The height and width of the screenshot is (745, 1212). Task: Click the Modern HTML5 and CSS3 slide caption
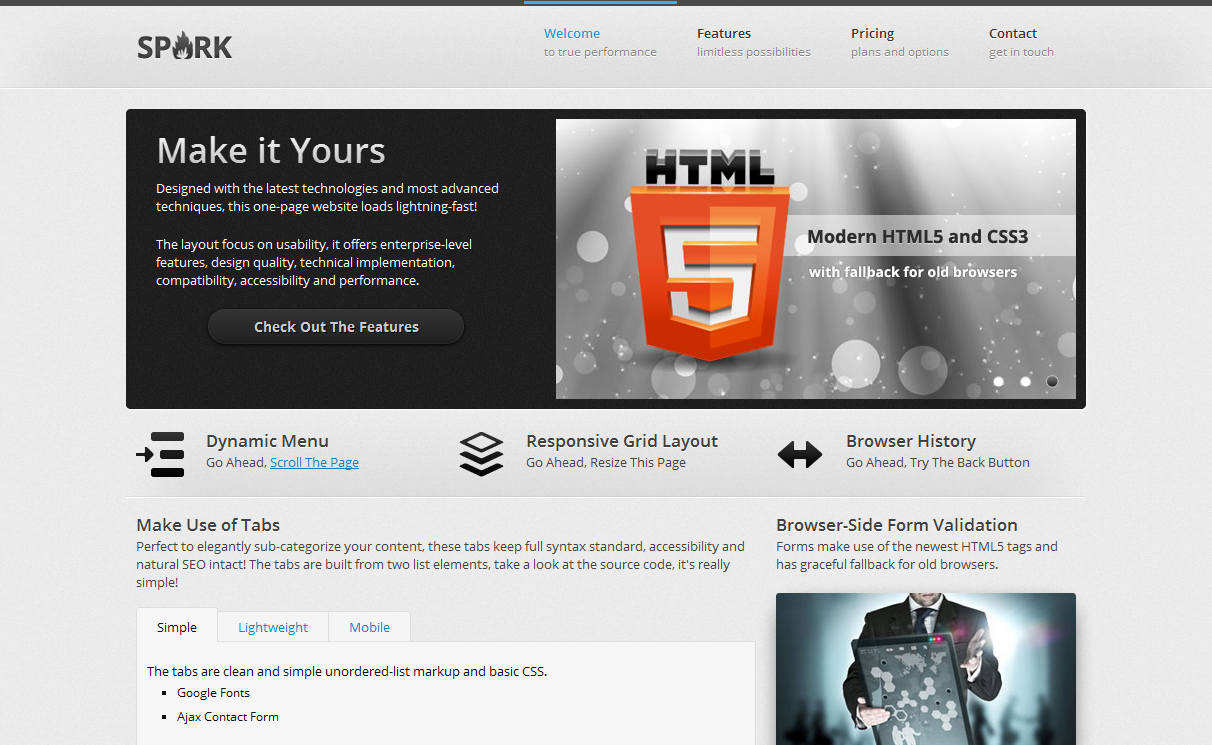point(917,237)
